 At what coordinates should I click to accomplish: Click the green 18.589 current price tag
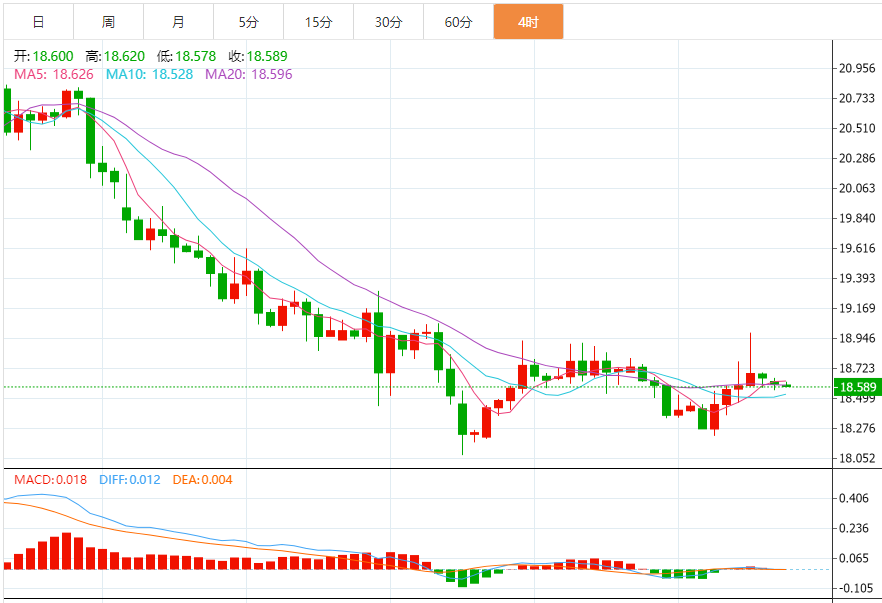pyautogui.click(x=857, y=387)
